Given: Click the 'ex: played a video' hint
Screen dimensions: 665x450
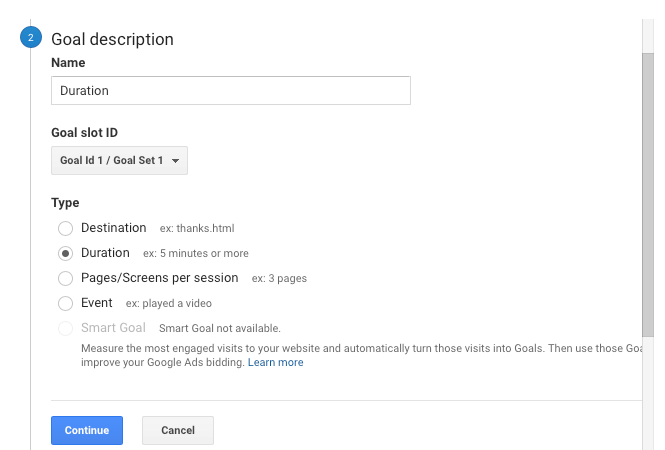Looking at the screenshot, I should tap(168, 303).
